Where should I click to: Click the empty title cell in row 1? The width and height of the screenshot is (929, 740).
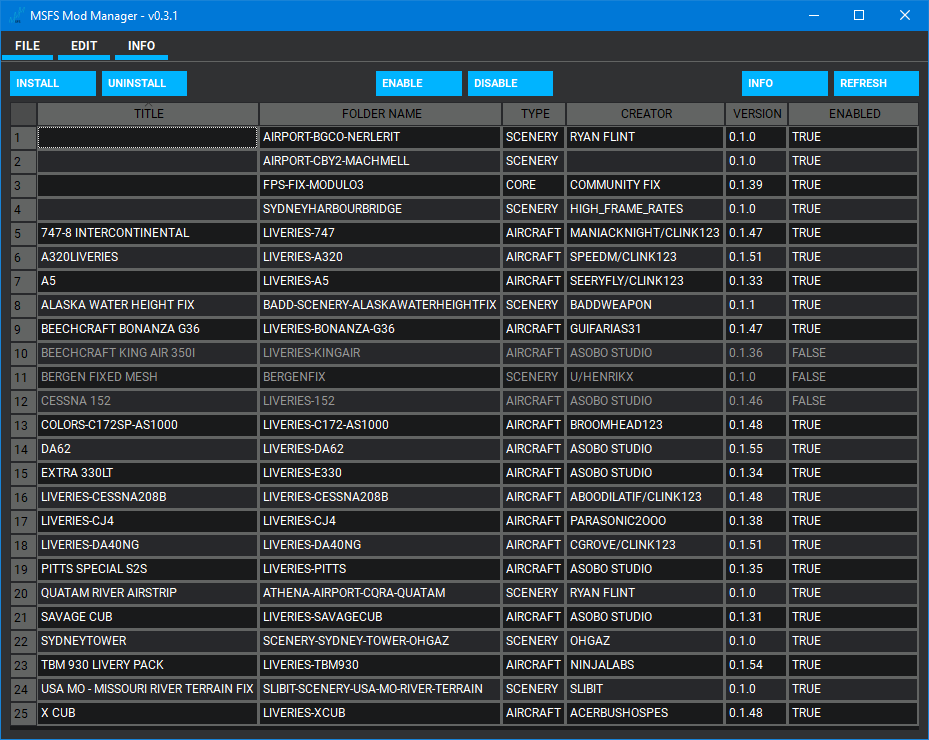coord(148,137)
